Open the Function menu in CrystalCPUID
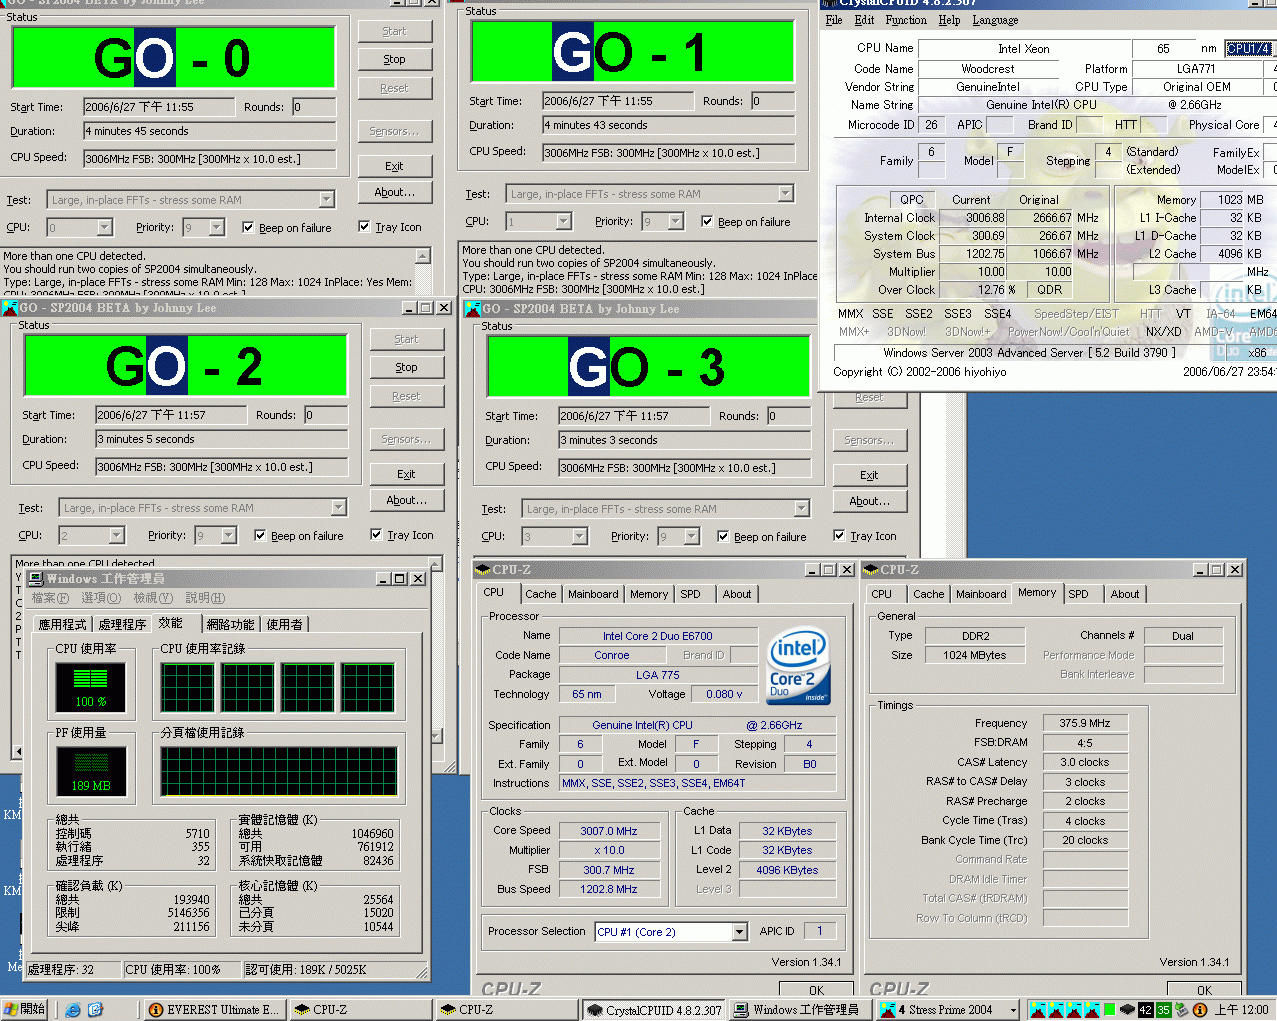This screenshot has height=1021, width=1277. pos(906,20)
